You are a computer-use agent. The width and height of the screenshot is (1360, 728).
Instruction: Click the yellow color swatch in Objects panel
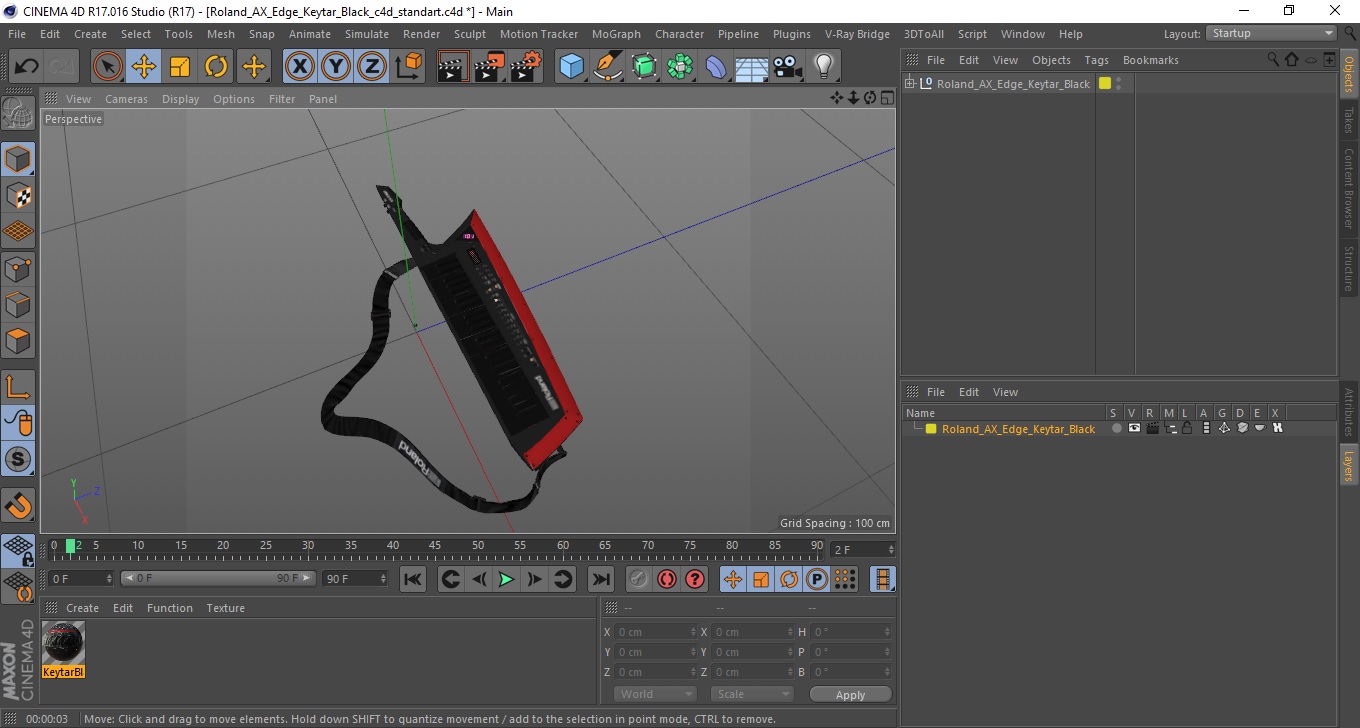point(1105,83)
